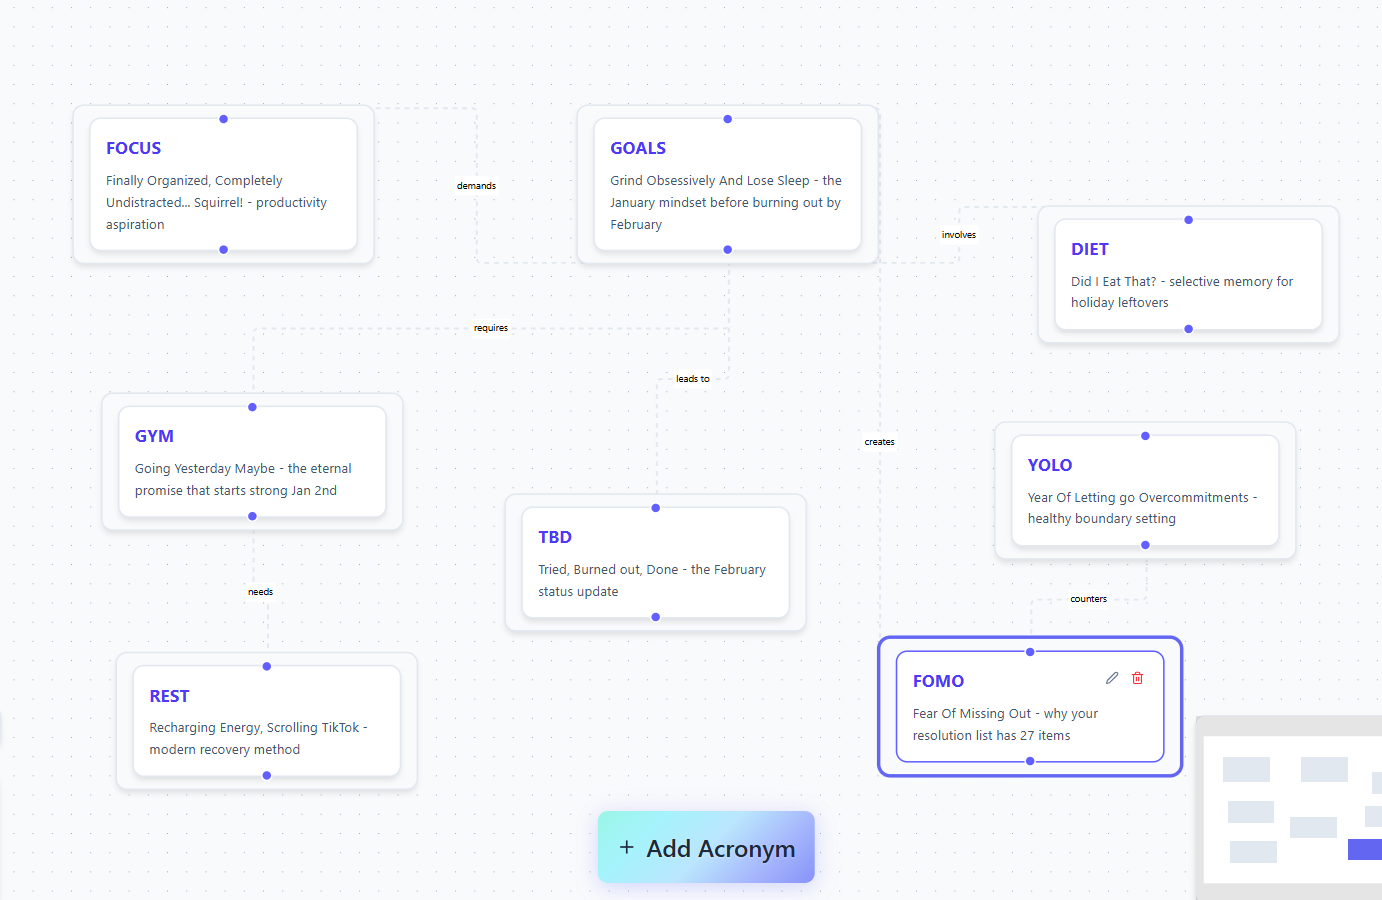Click the 'counters' connection label
1382x900 pixels.
click(x=1088, y=598)
